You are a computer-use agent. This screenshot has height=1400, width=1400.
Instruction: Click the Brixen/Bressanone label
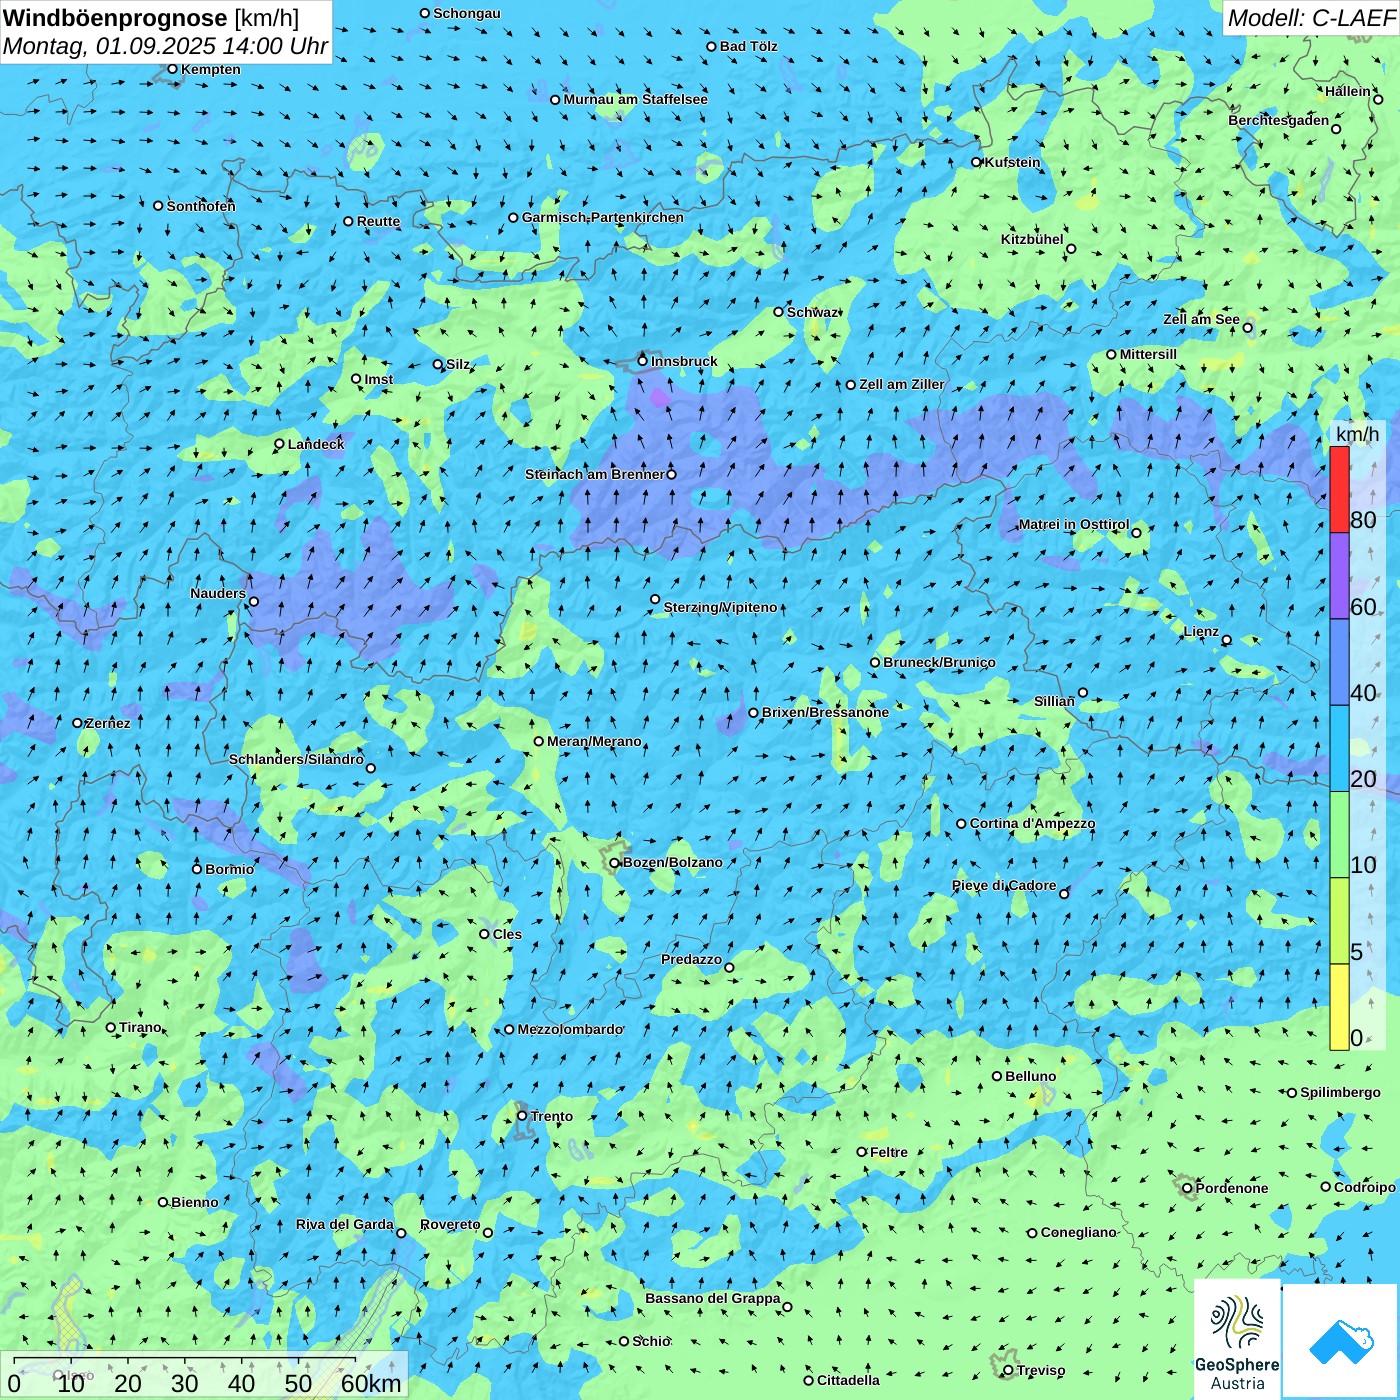825,712
